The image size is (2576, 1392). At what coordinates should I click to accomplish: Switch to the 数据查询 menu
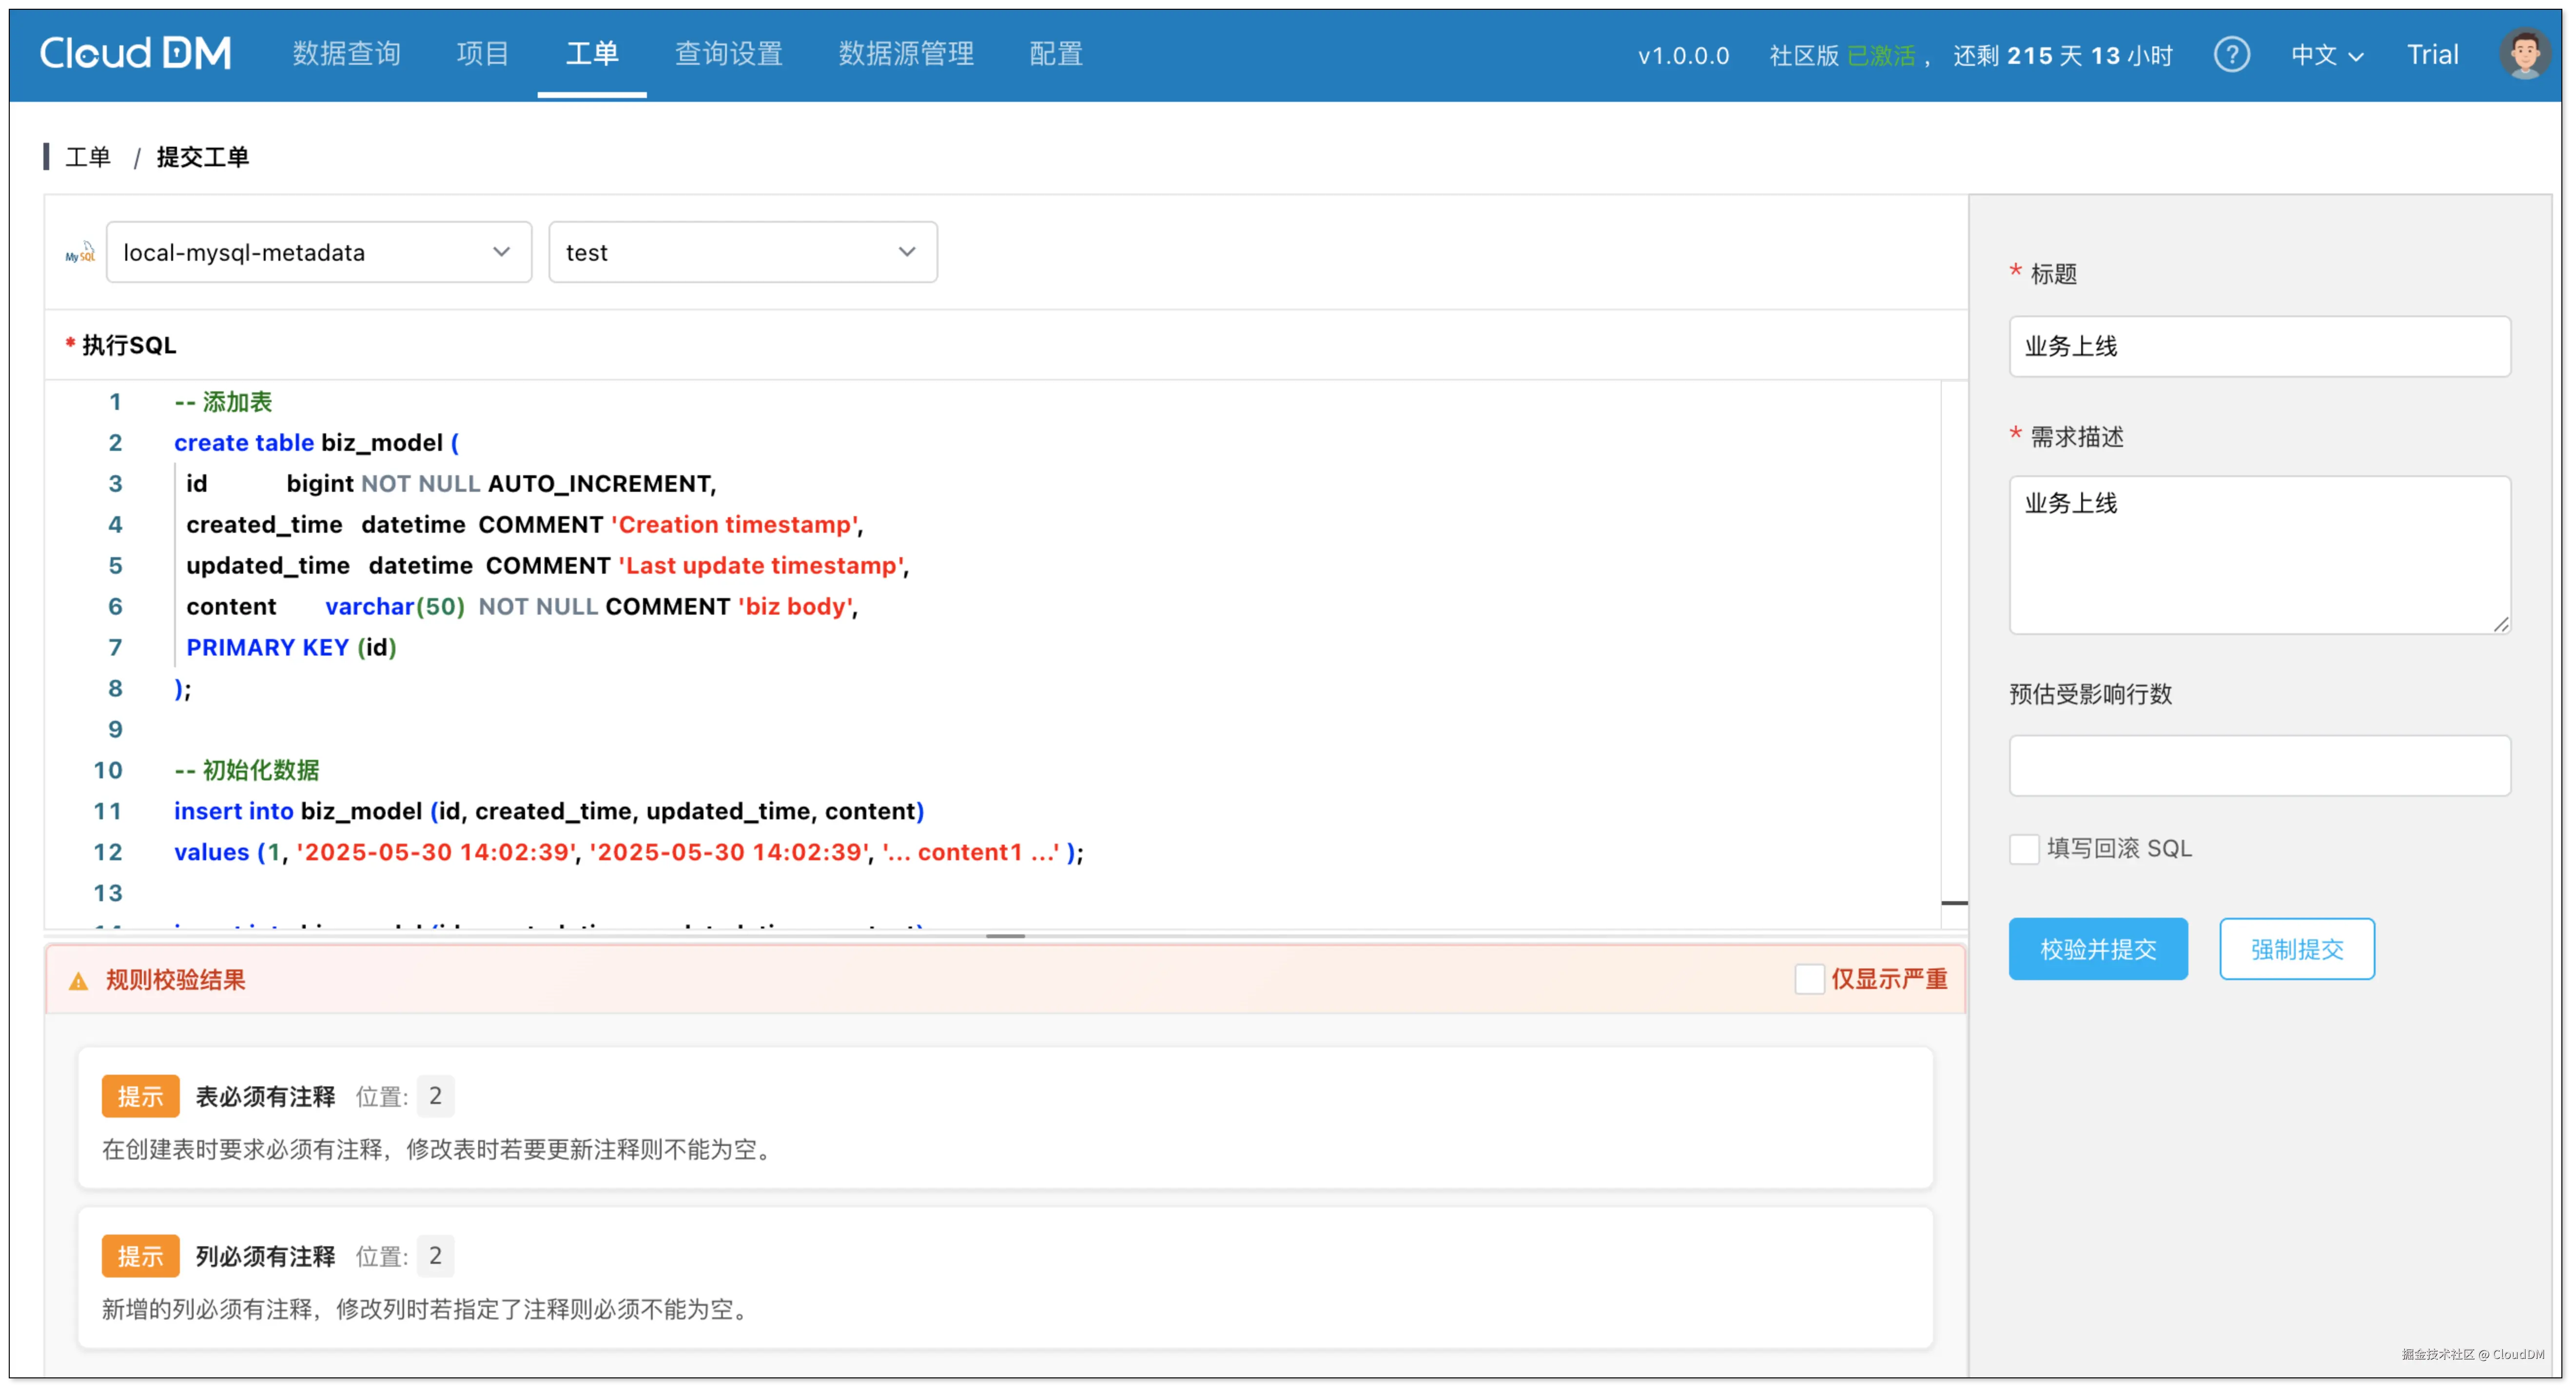tap(346, 53)
